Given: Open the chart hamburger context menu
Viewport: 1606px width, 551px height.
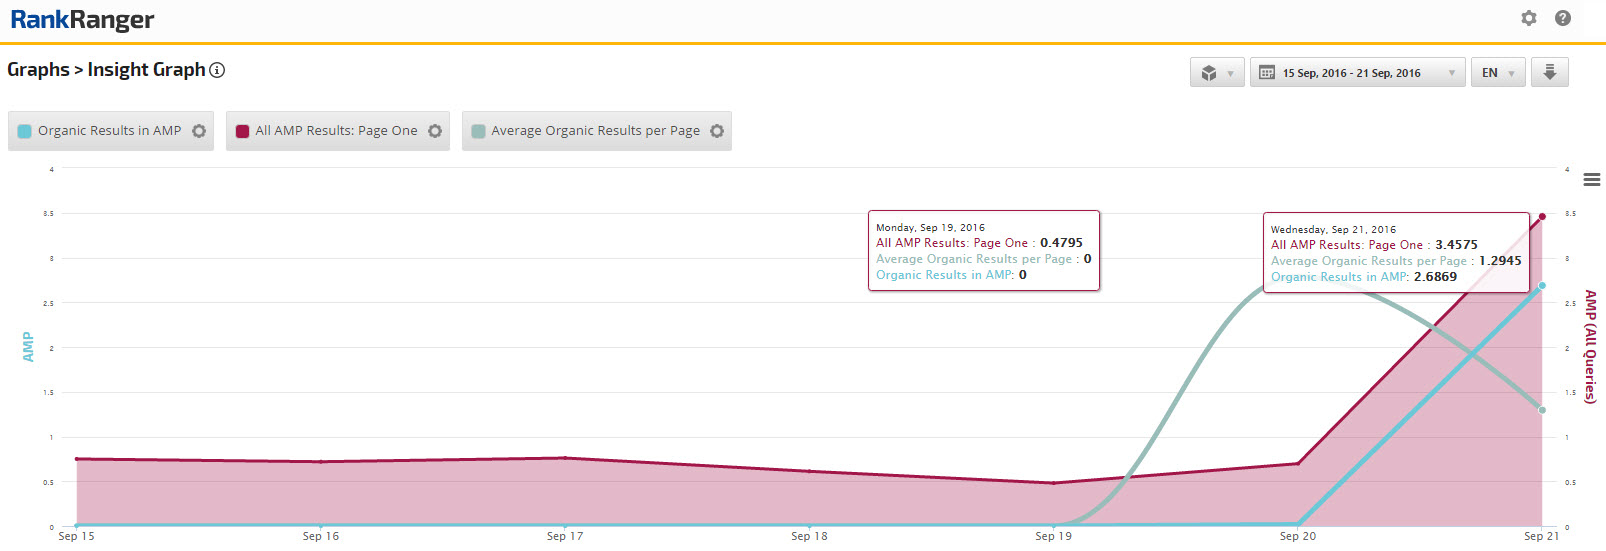Looking at the screenshot, I should [x=1592, y=180].
